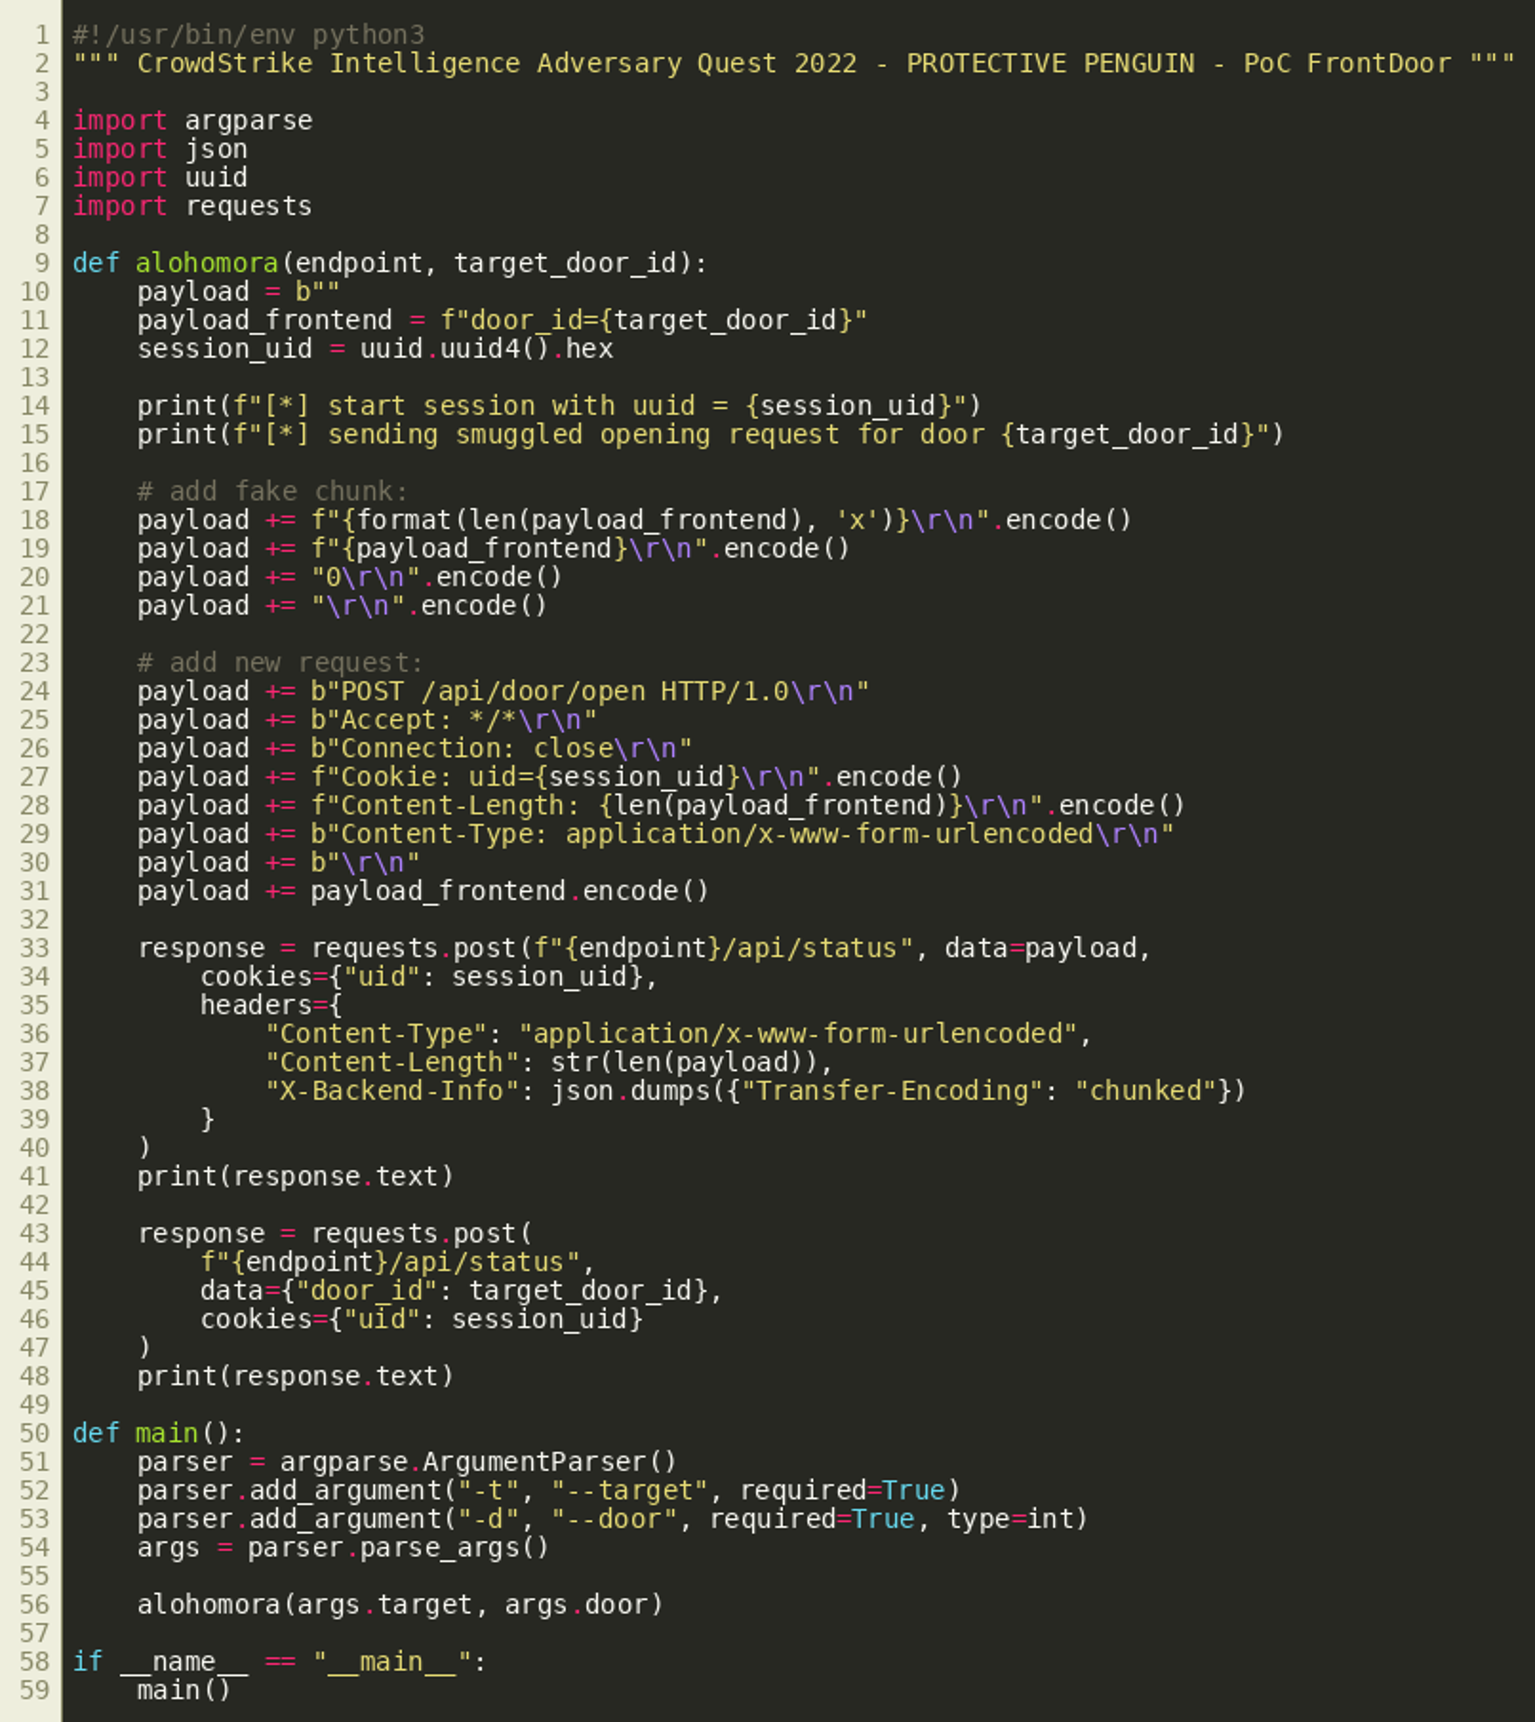Click the 'Content-Length: {len(payload_frontend)}' line 28
Screen dimensions: 1535x1722
click(661, 805)
